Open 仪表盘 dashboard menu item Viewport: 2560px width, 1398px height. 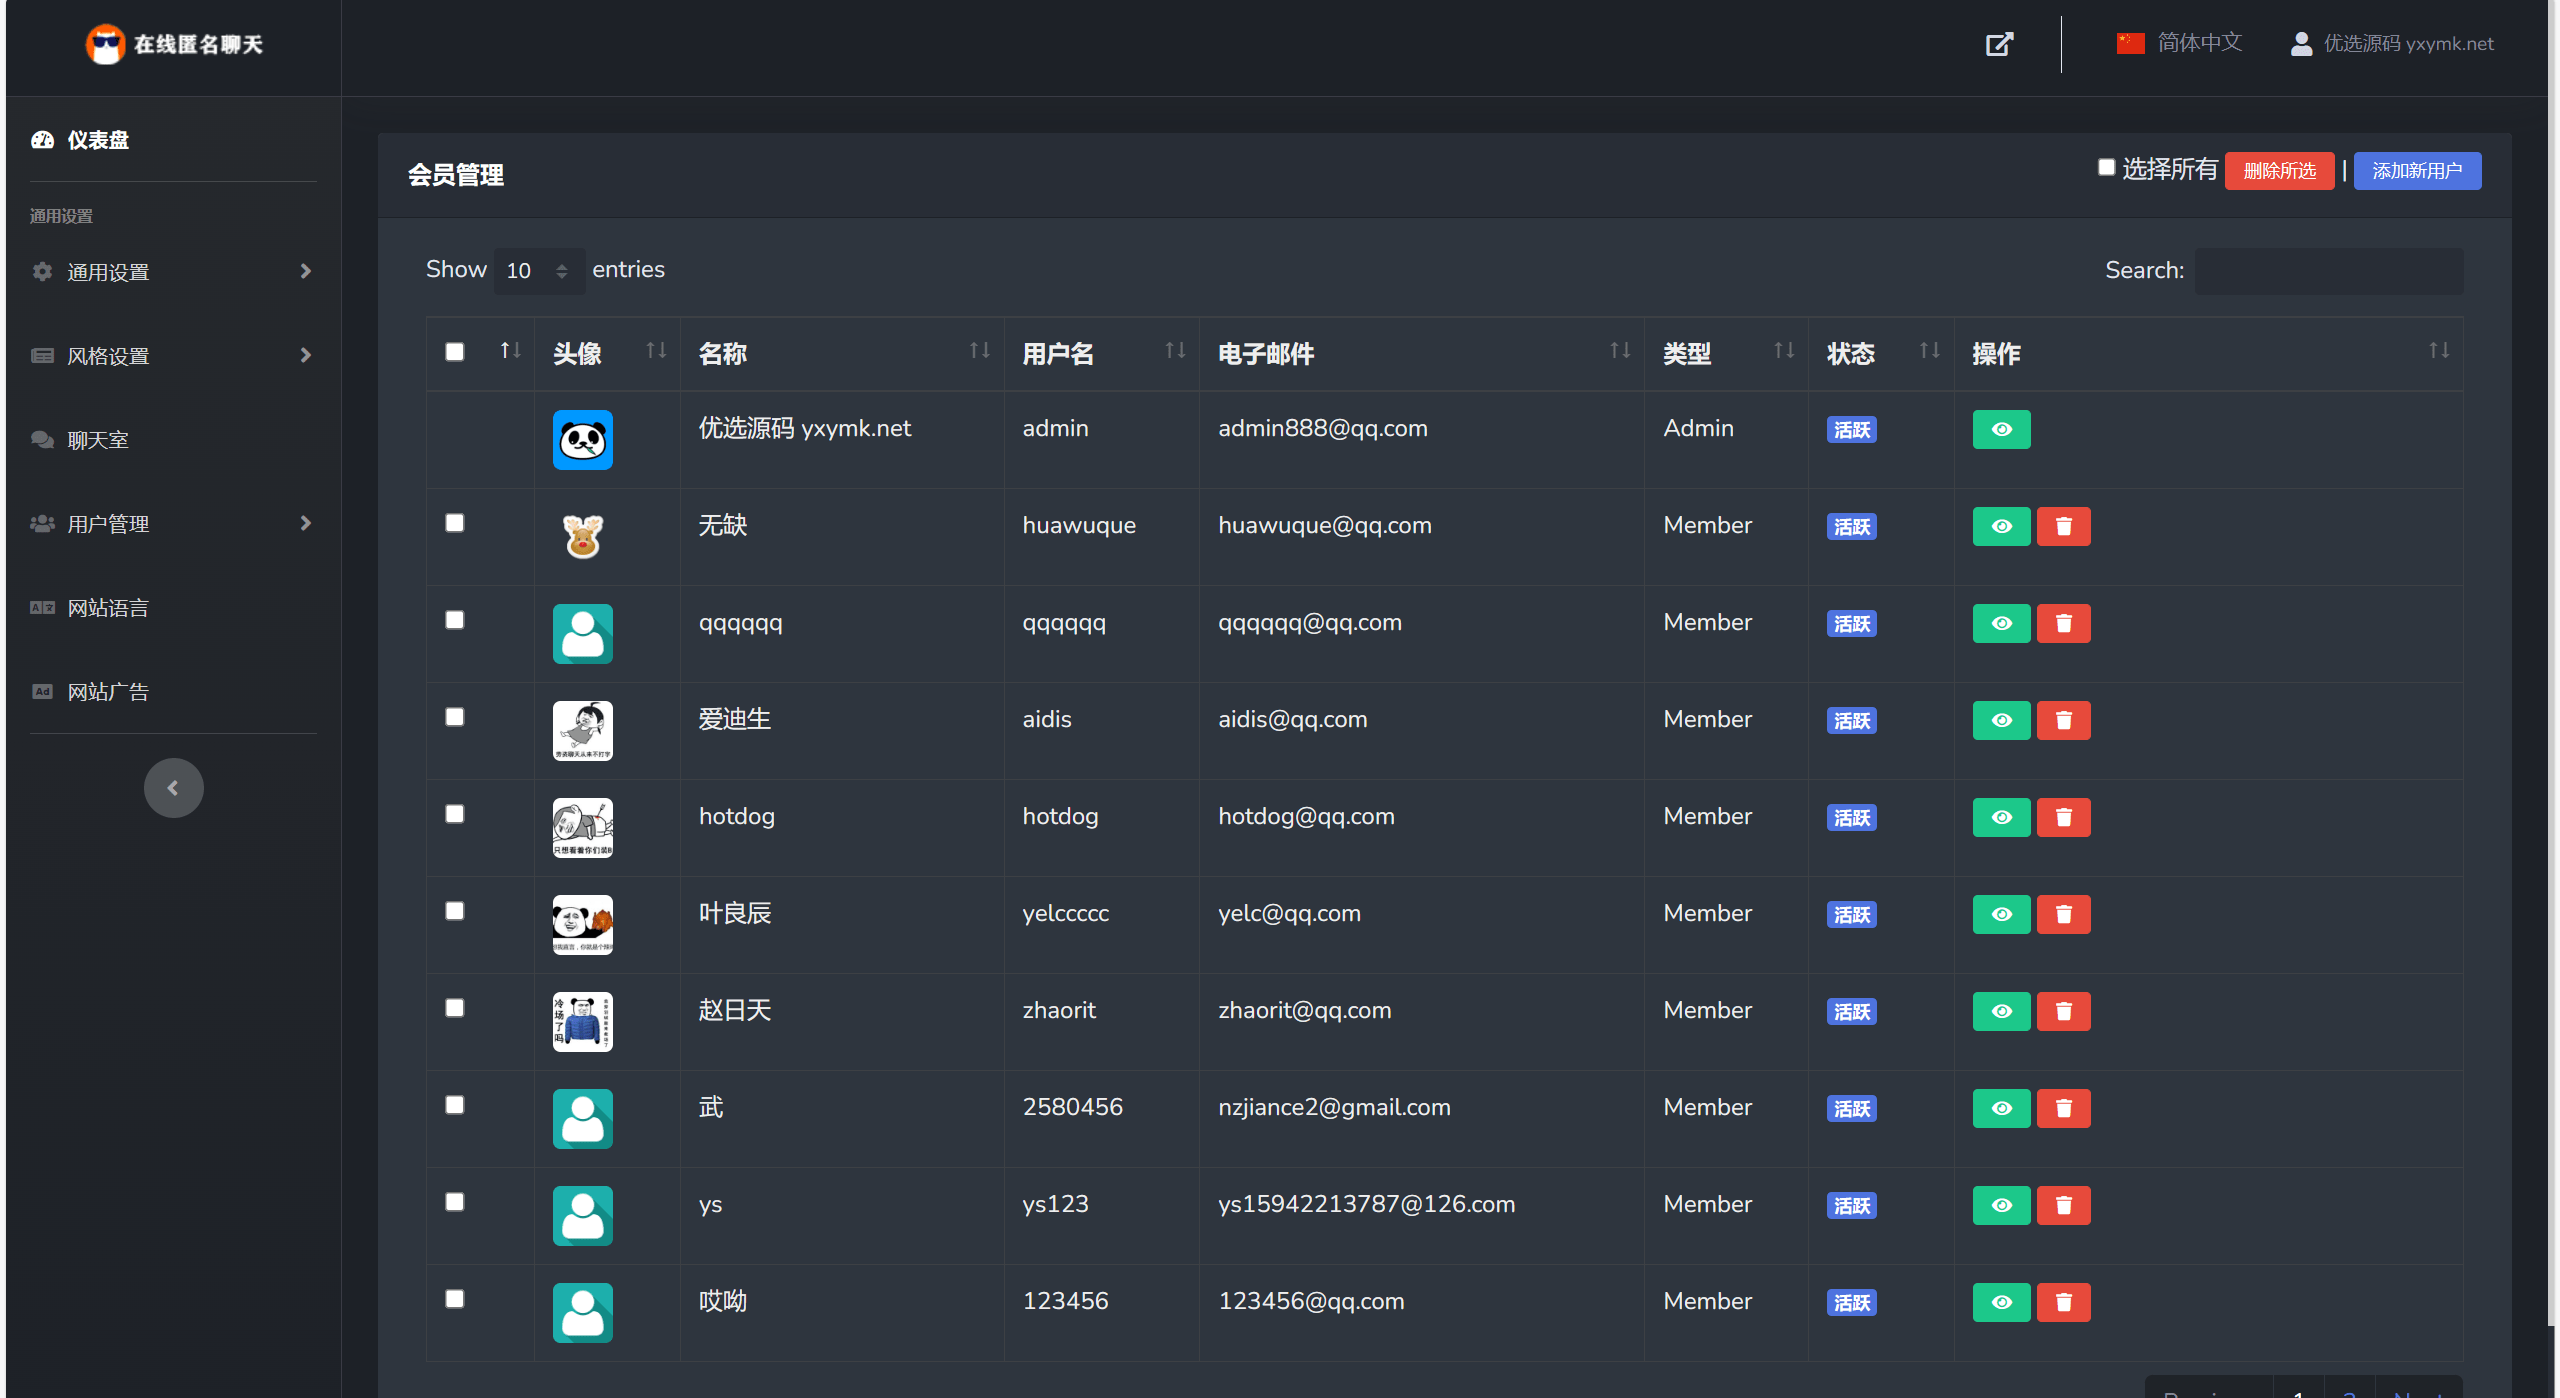pos(81,140)
